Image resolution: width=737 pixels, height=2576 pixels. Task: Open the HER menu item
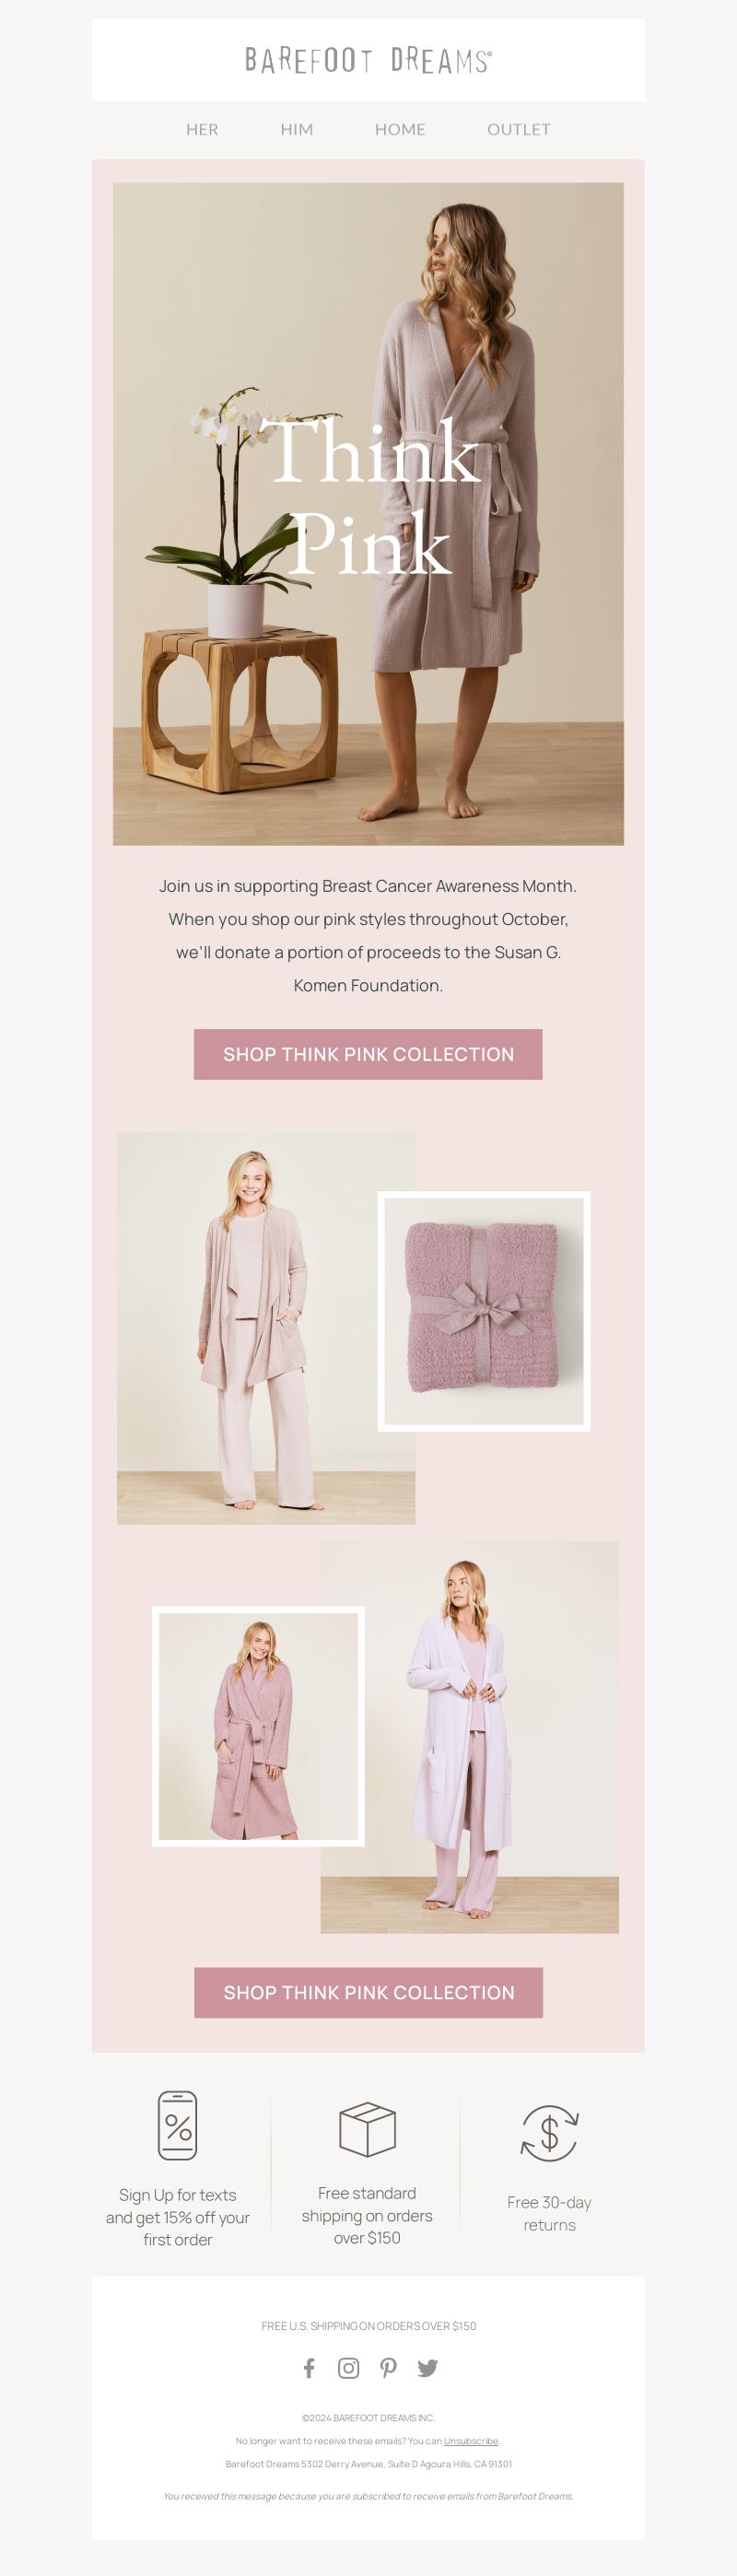(202, 129)
